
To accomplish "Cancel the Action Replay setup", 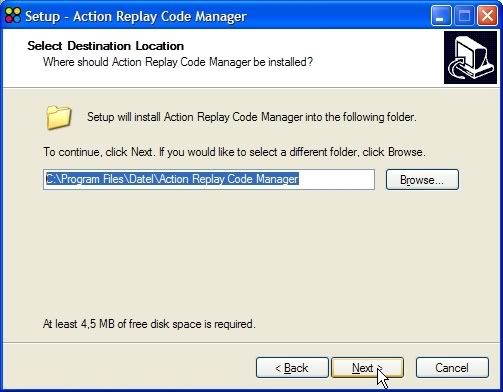I will click(452, 368).
